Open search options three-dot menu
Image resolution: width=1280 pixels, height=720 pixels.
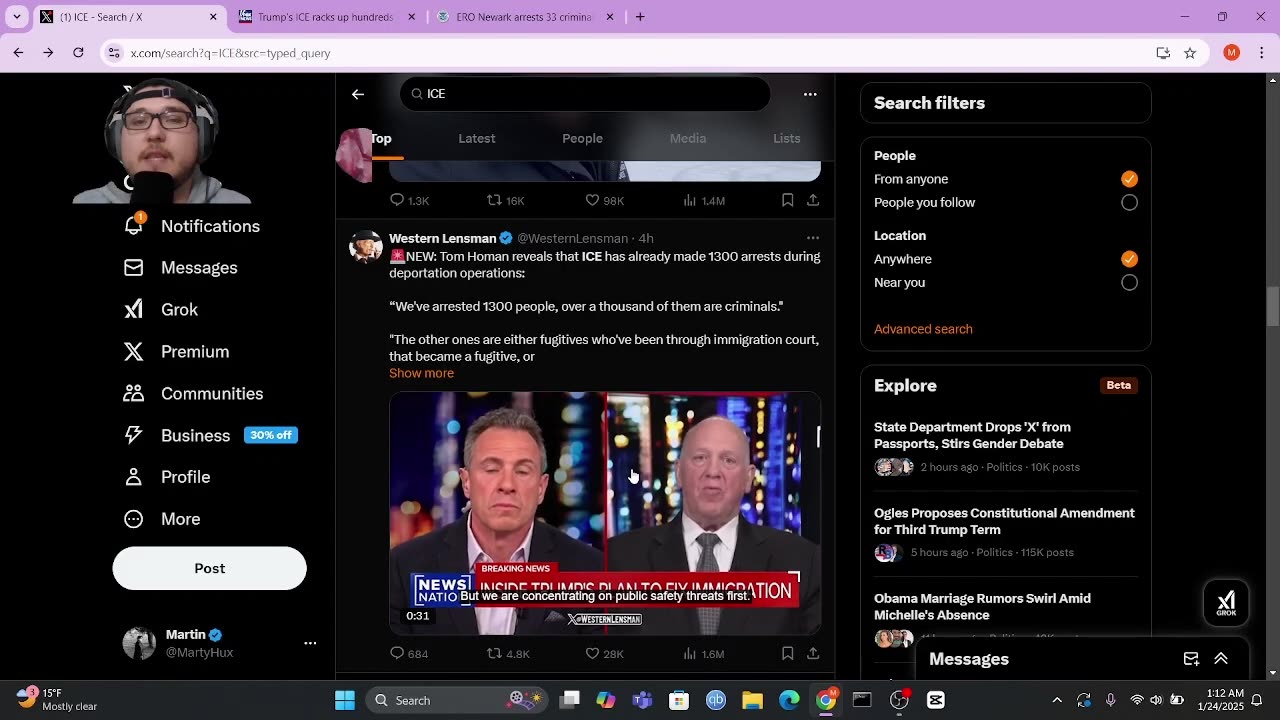point(810,94)
